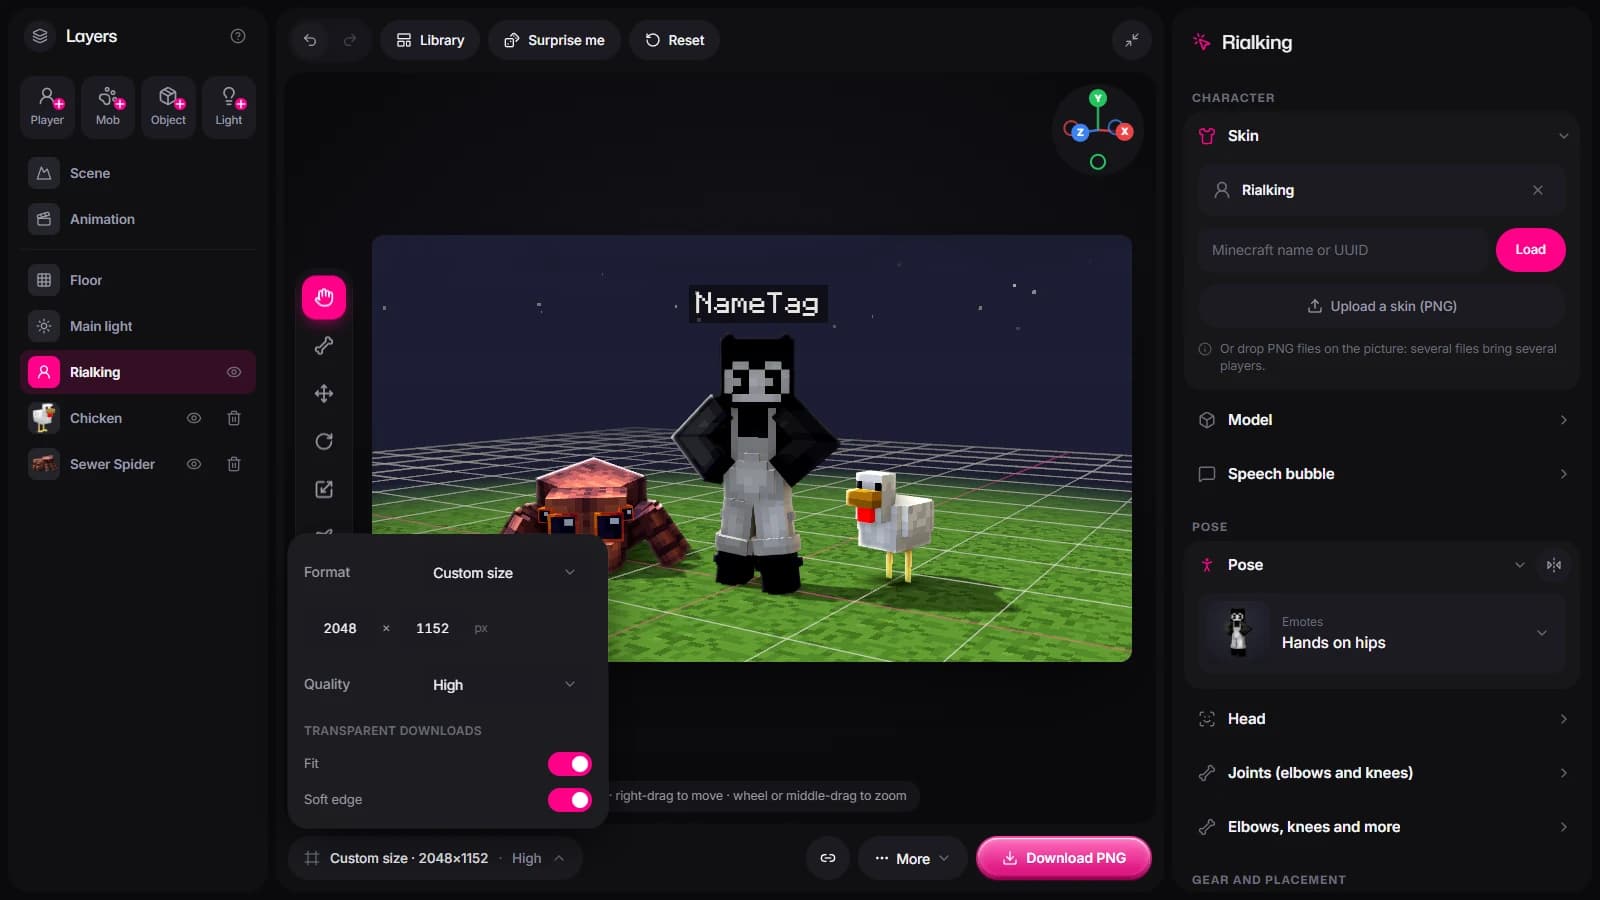1600x900 pixels.
Task: Click the undo arrow icon
Action: pyautogui.click(x=310, y=40)
